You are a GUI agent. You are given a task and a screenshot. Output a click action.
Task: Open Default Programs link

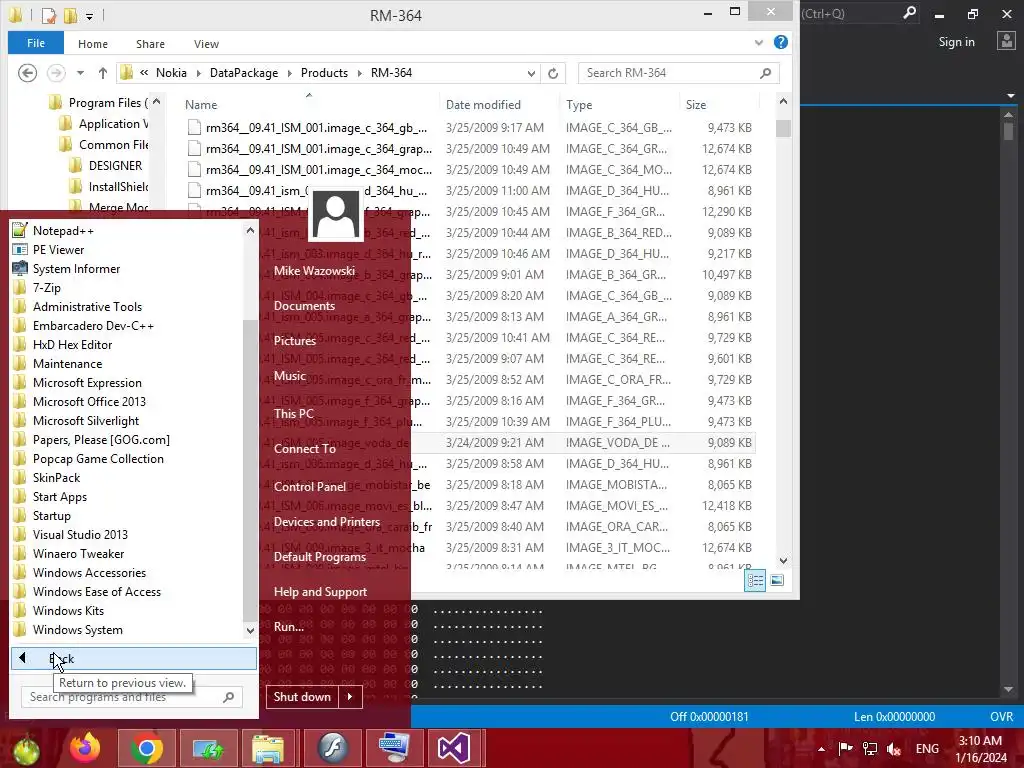tap(320, 556)
